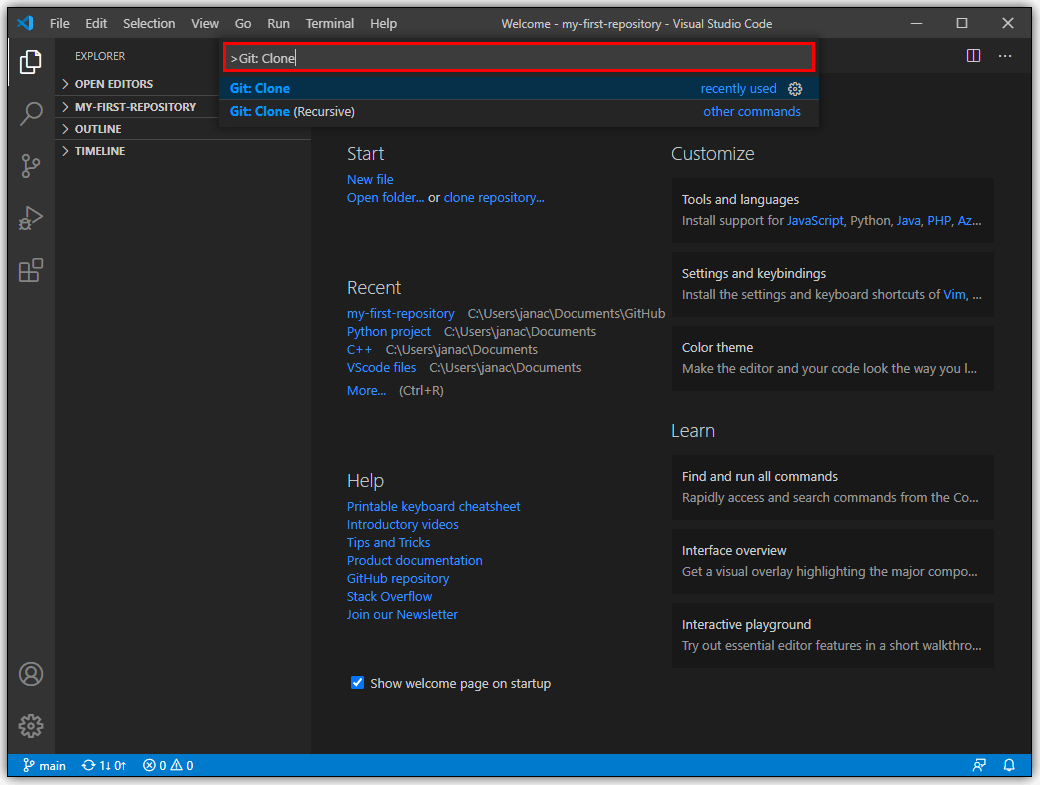Screen dimensions: 1040x785
Task: Select the Git: Clone command
Action: tap(519, 88)
